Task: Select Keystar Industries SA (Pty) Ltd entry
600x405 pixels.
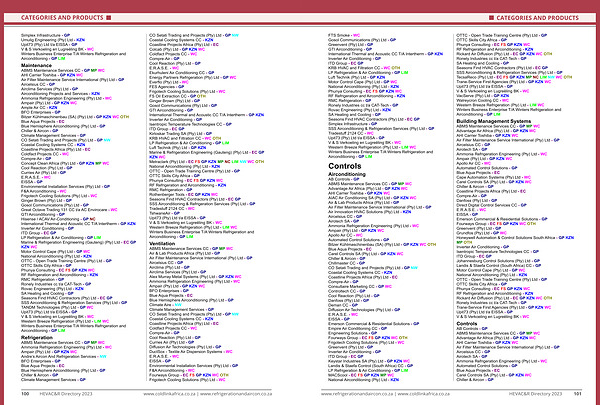Action: point(369,361)
